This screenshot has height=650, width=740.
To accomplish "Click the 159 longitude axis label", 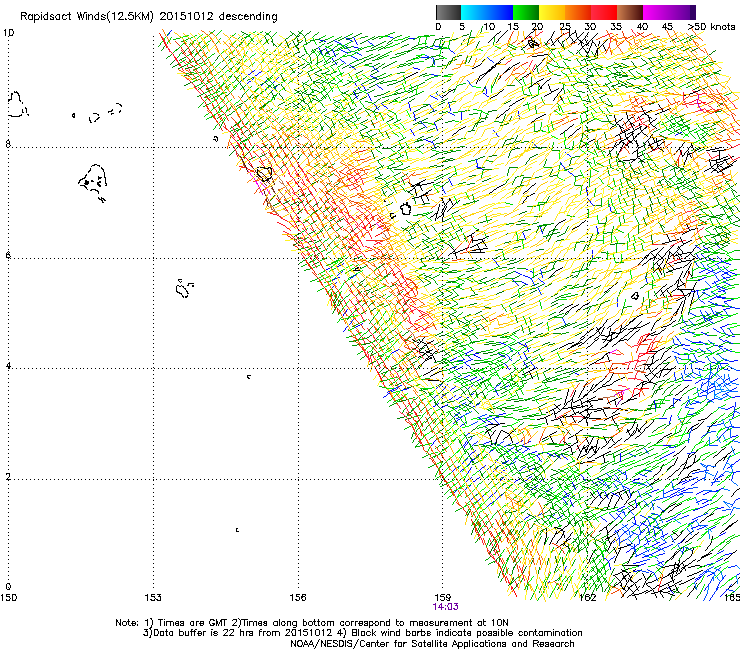I will (443, 598).
